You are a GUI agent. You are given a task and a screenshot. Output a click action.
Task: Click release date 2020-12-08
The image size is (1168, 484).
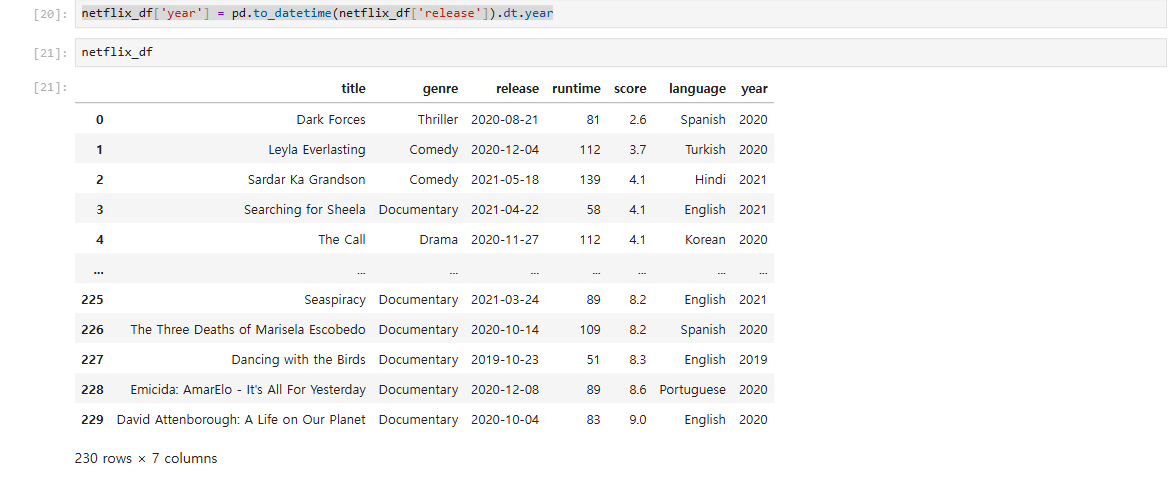click(505, 389)
